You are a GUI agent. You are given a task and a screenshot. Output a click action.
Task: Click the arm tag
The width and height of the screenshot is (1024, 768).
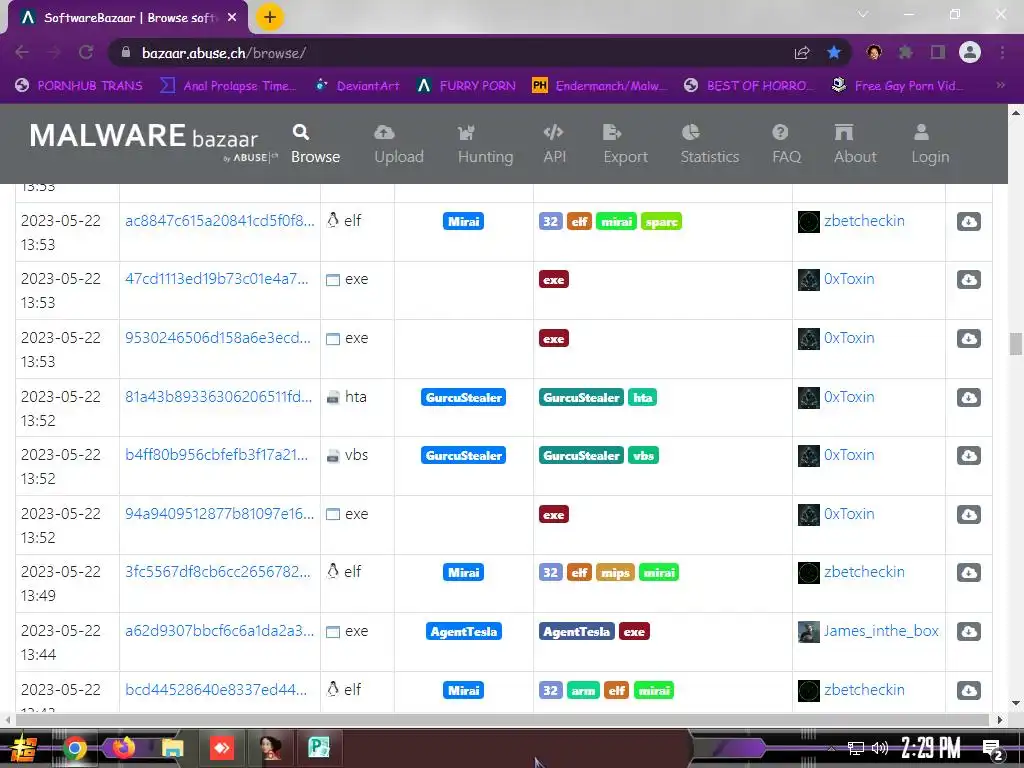tap(583, 690)
